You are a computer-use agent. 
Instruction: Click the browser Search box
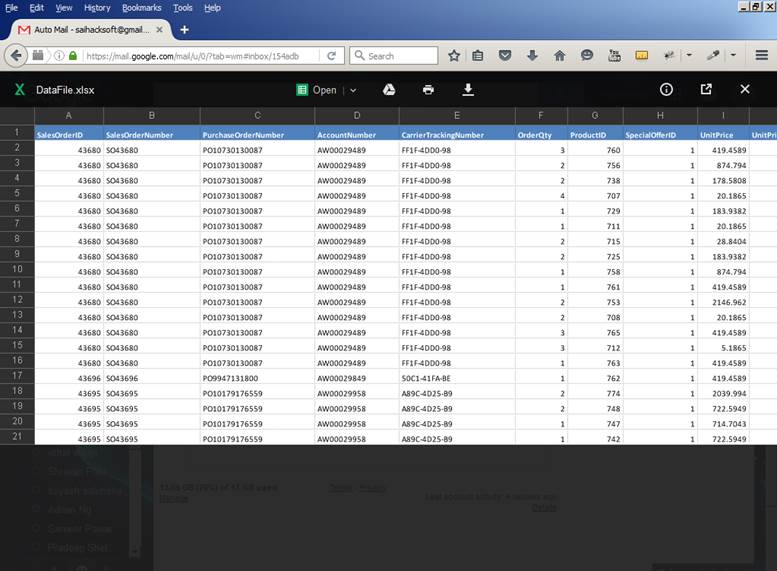[x=394, y=56]
